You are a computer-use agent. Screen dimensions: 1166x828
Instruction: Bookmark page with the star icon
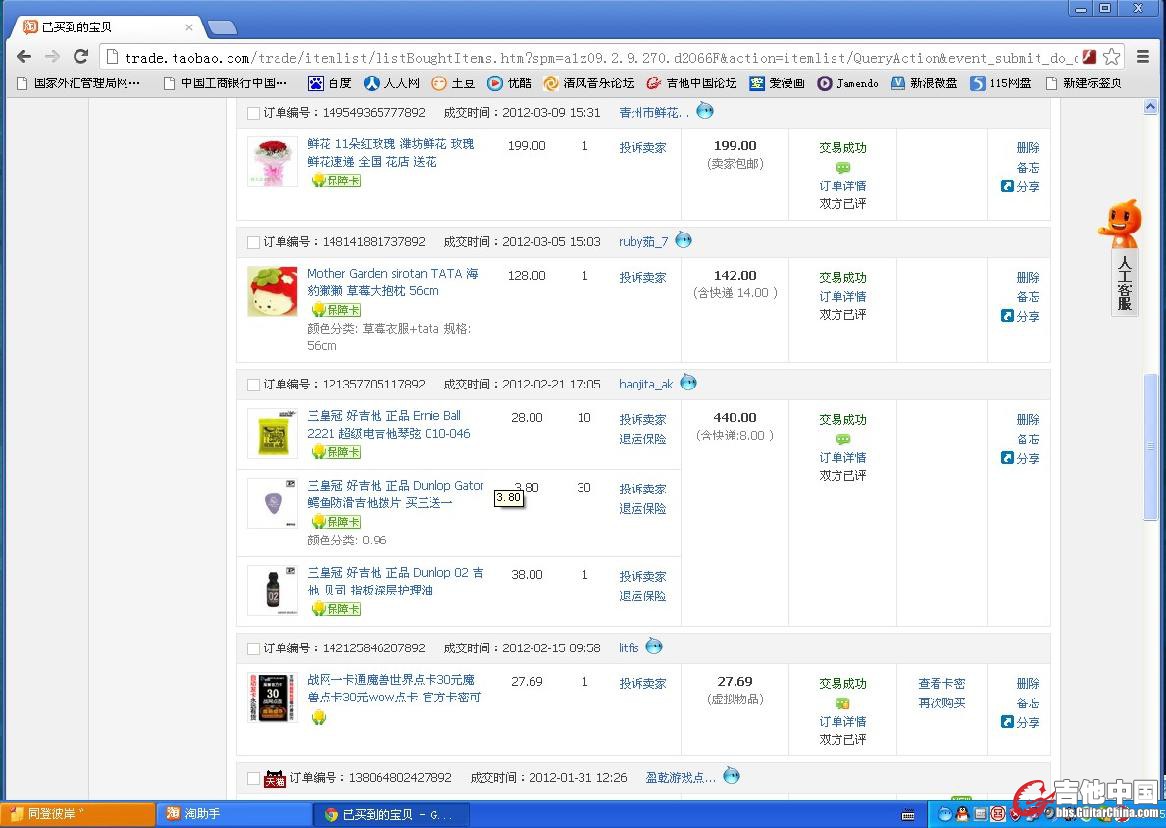(x=1111, y=57)
